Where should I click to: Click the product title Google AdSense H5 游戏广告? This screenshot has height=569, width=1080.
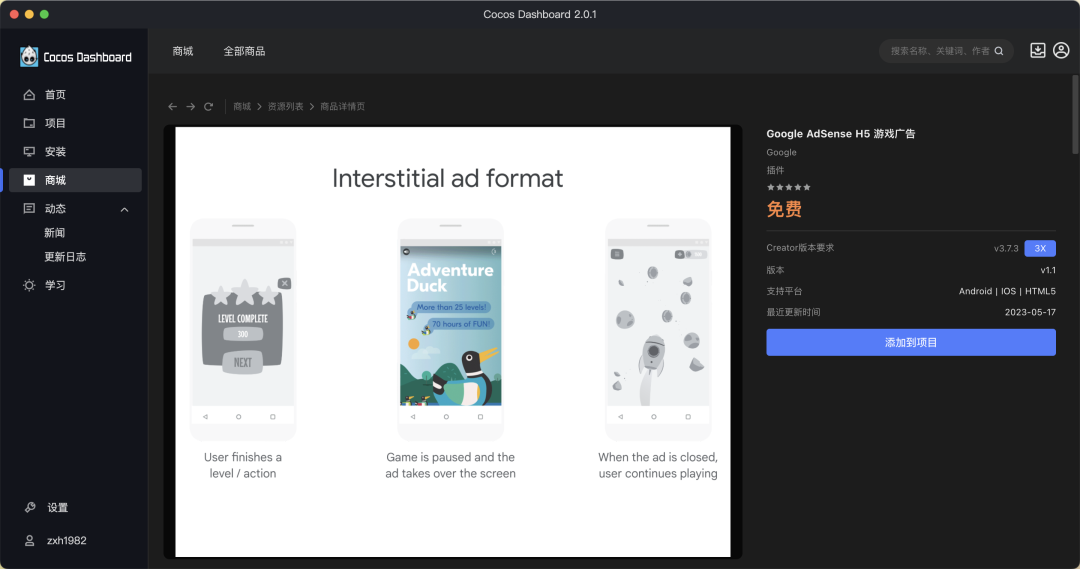coord(840,134)
